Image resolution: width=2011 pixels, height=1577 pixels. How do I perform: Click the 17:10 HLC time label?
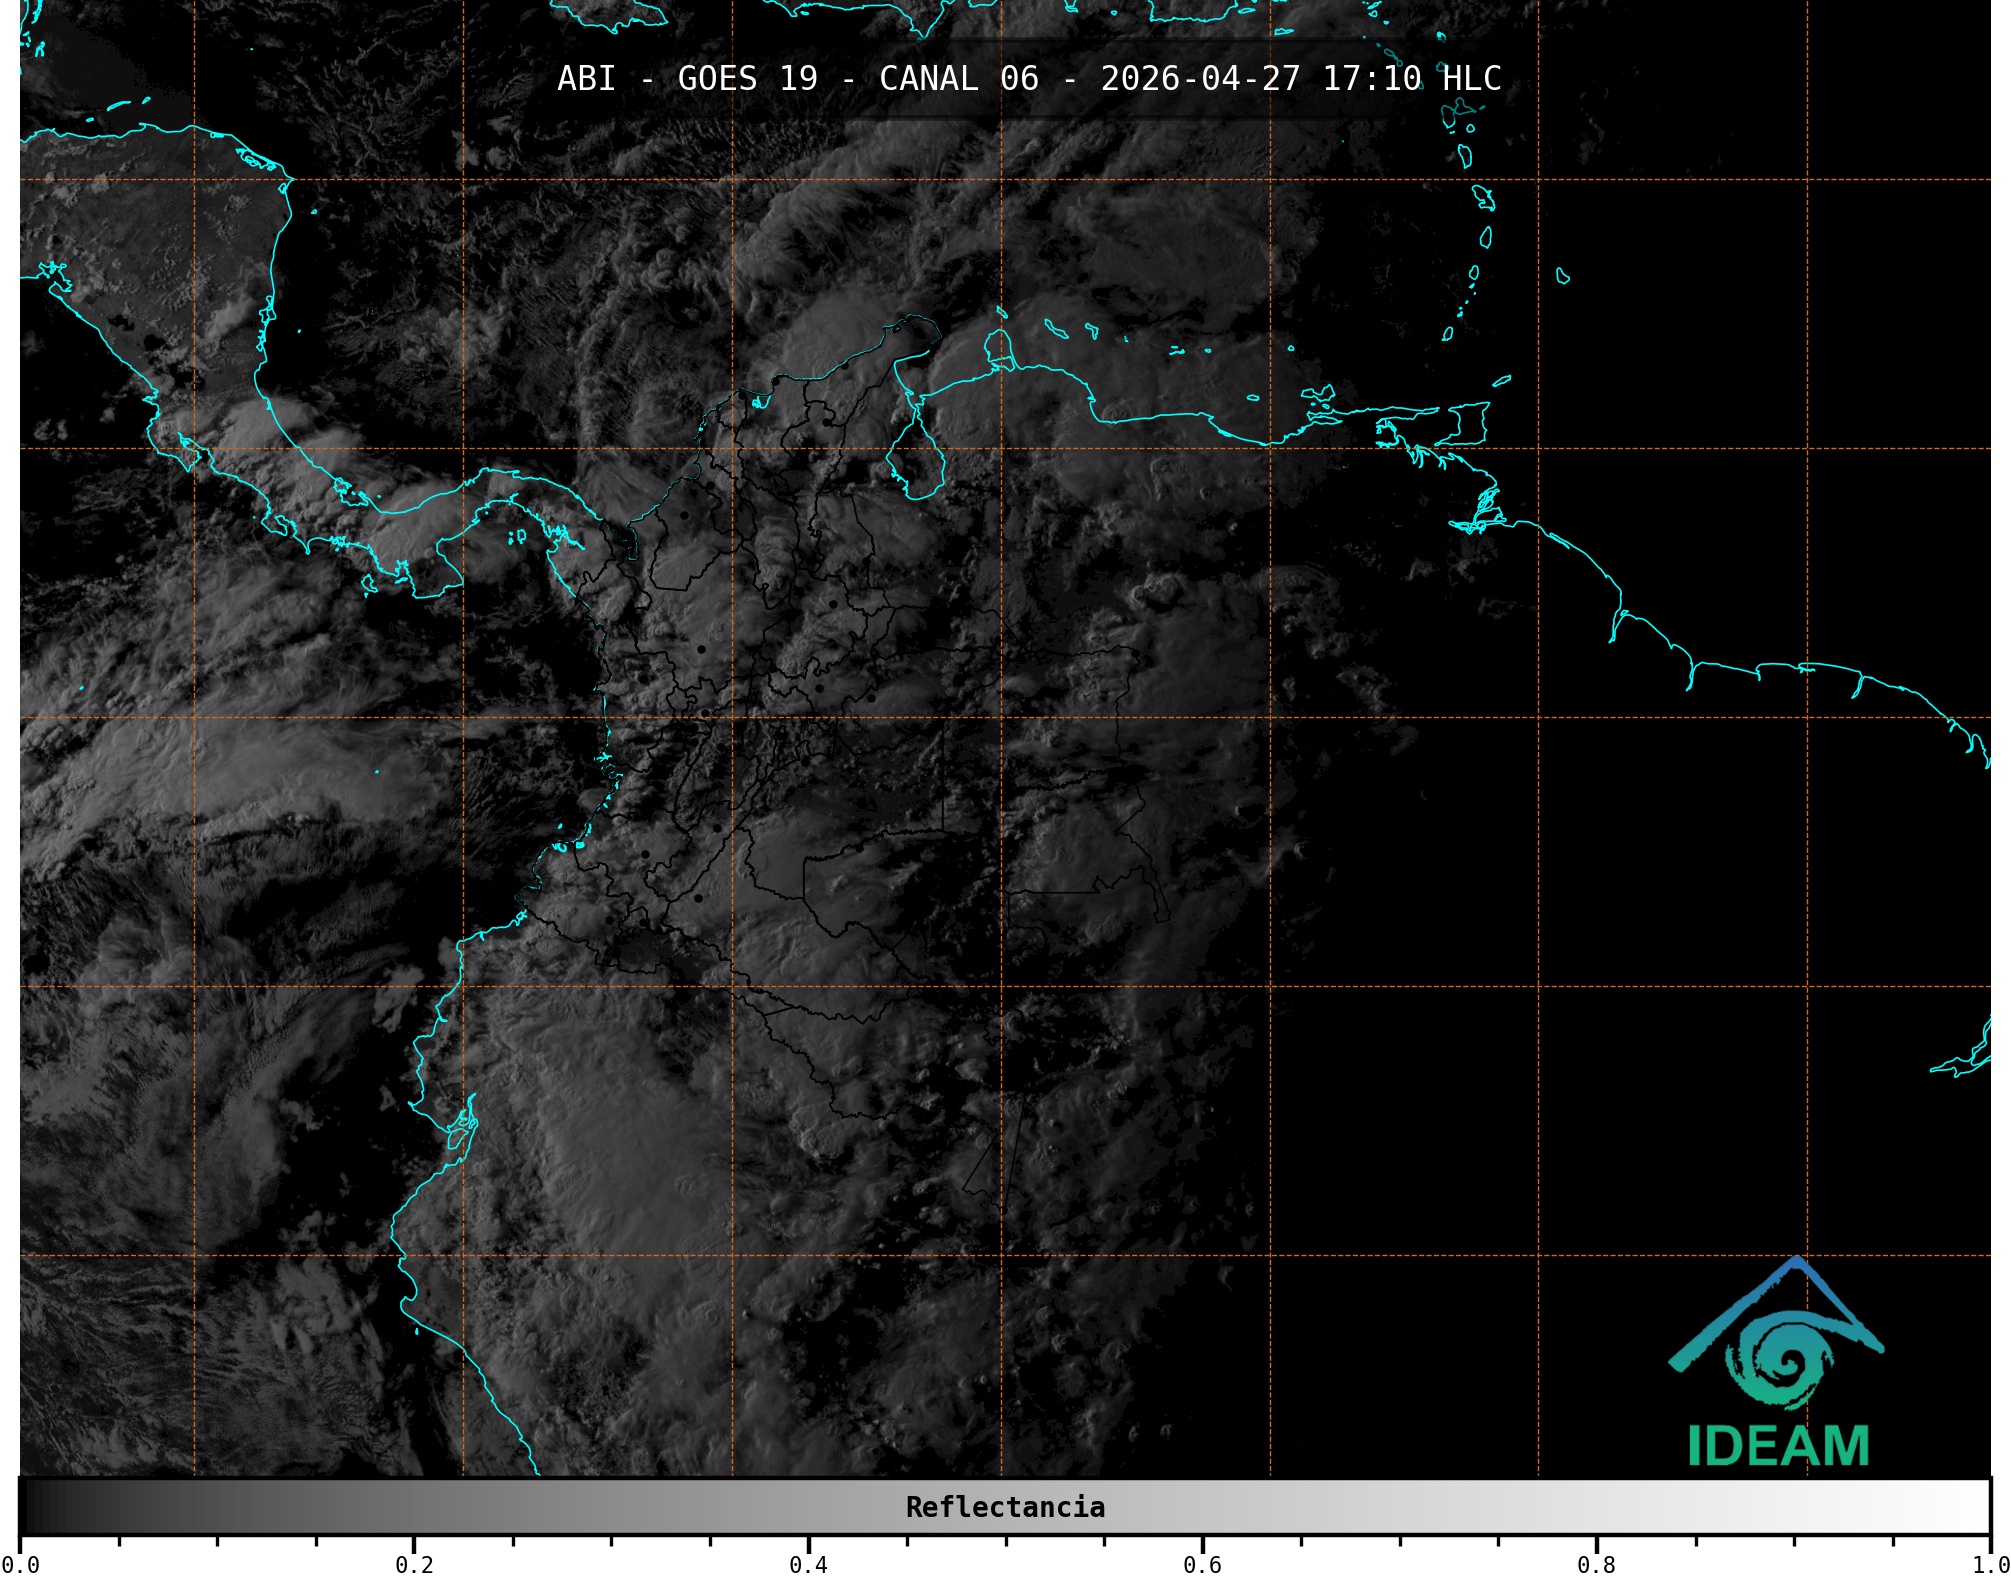coord(1411,79)
